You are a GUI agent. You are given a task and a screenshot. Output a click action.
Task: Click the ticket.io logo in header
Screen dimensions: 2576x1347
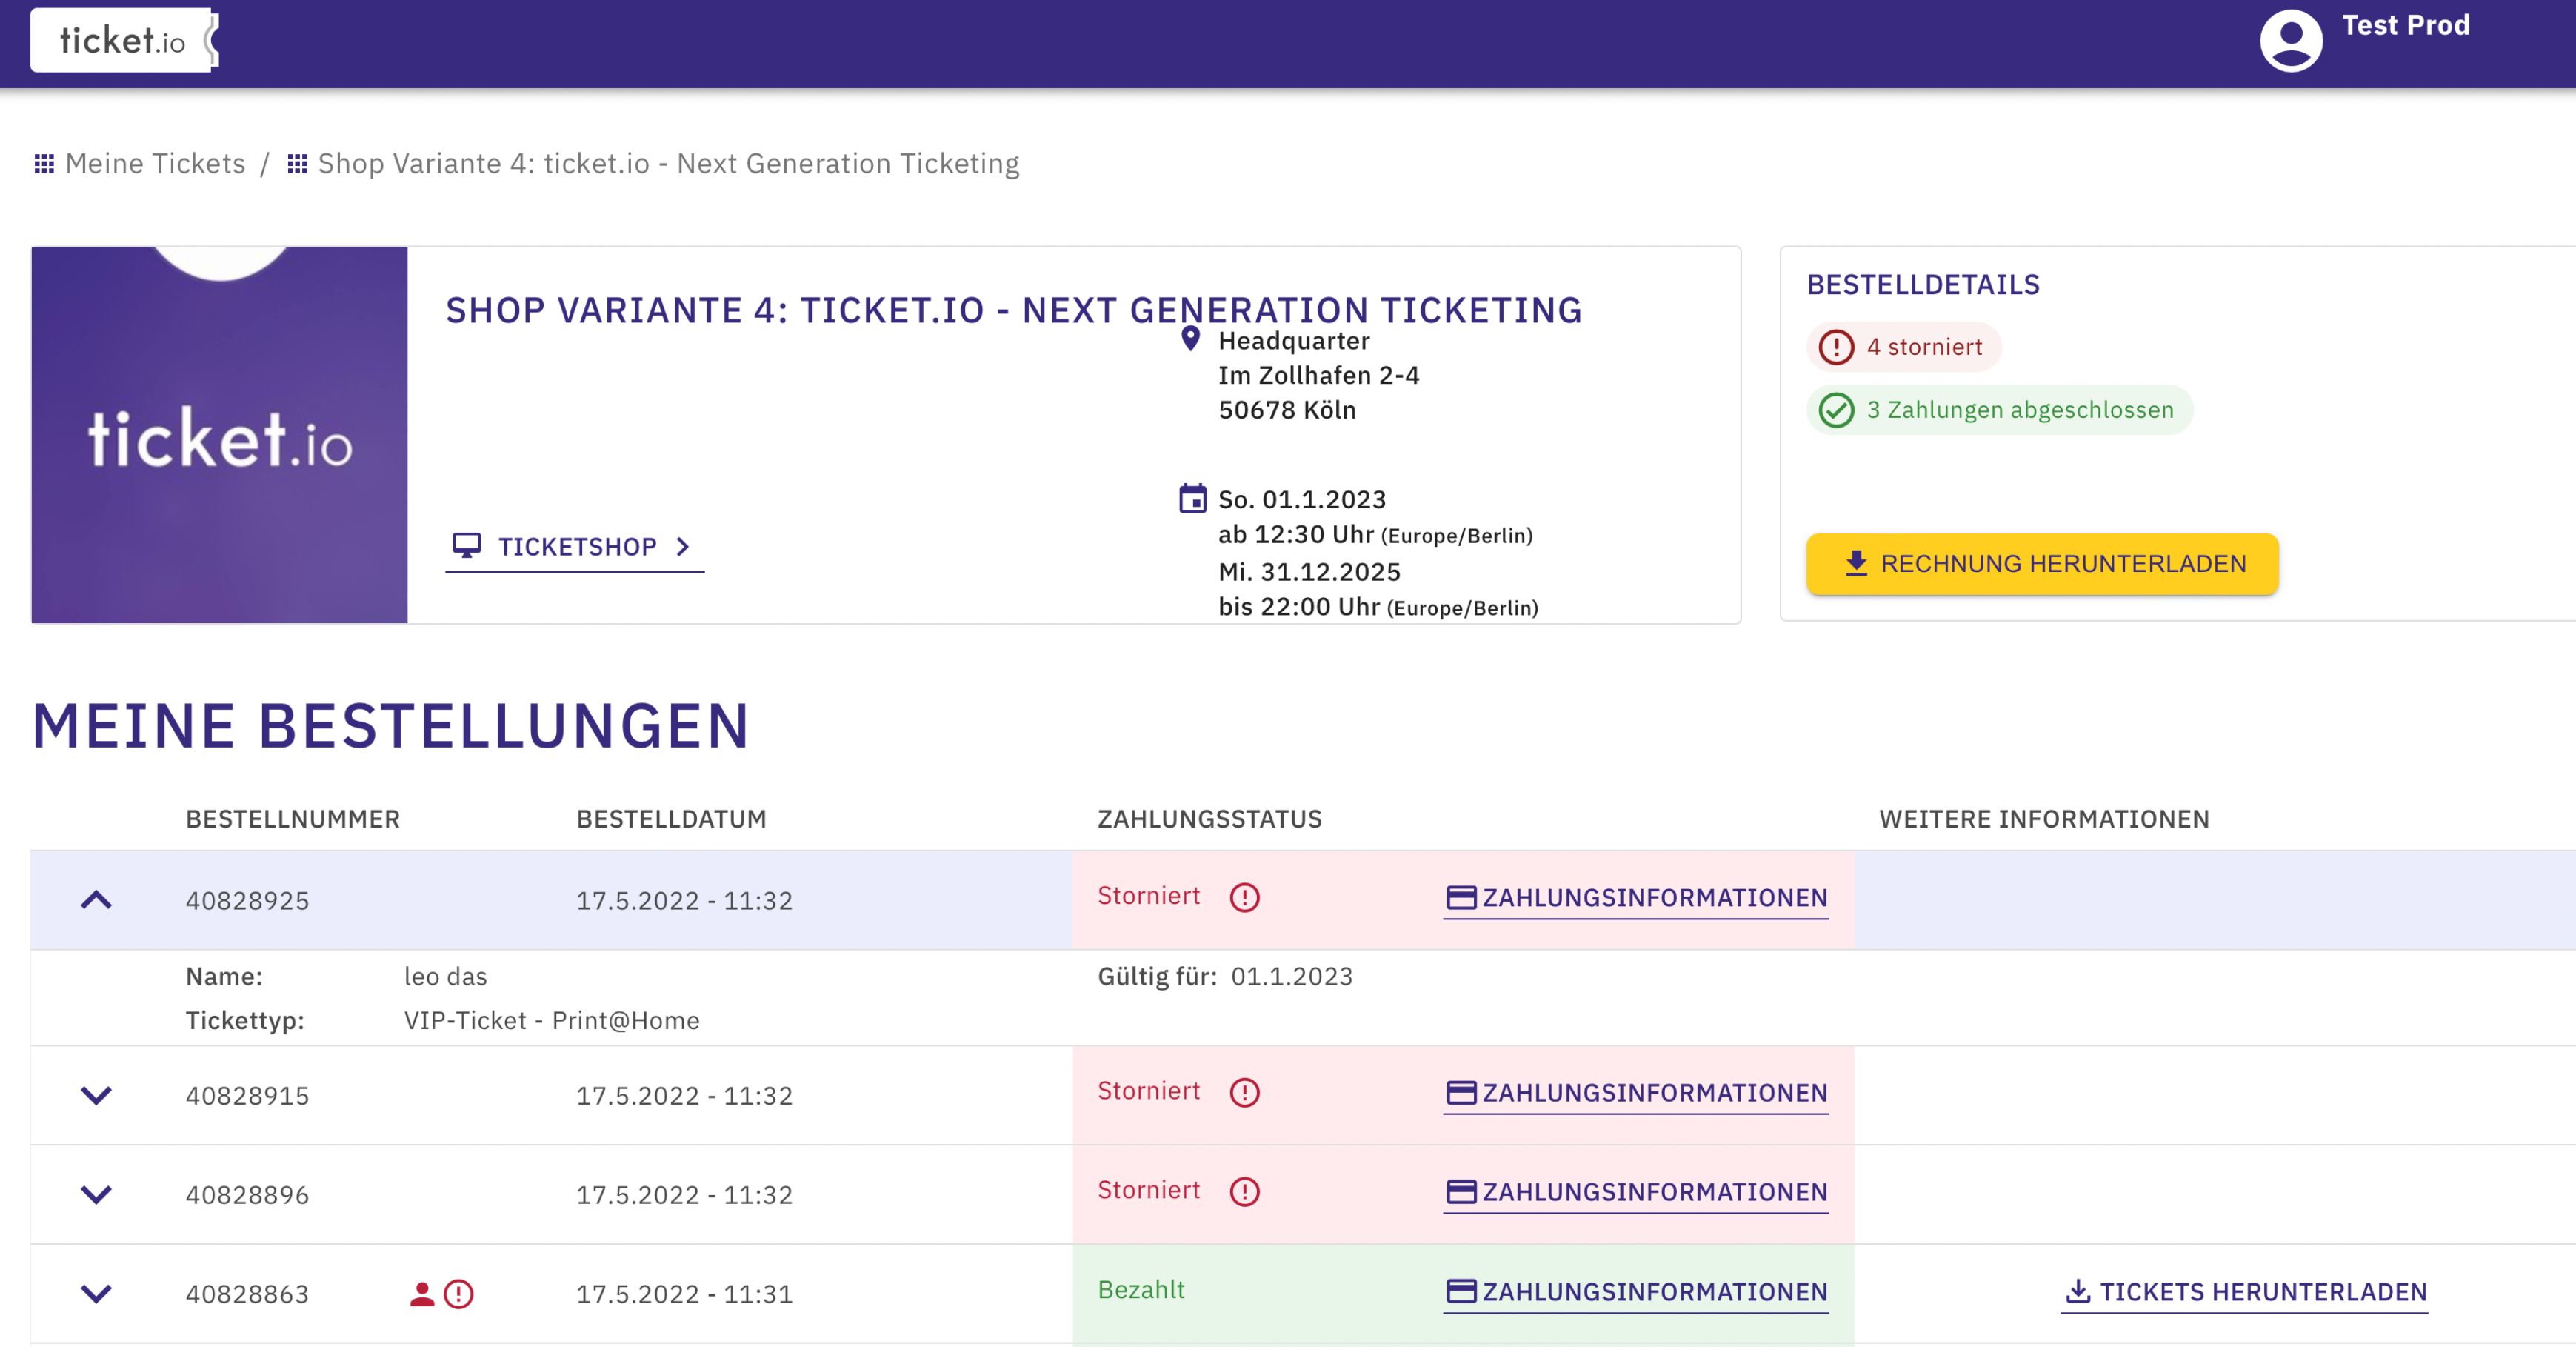pyautogui.click(x=124, y=40)
